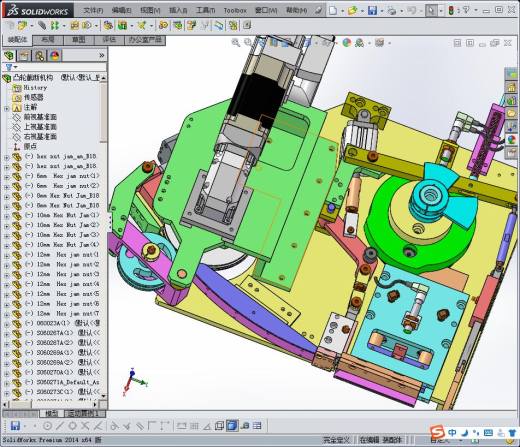520x447 pixels.
Task: Click feature tree horizontal scrollbar right arrow
Action: [x=95, y=404]
